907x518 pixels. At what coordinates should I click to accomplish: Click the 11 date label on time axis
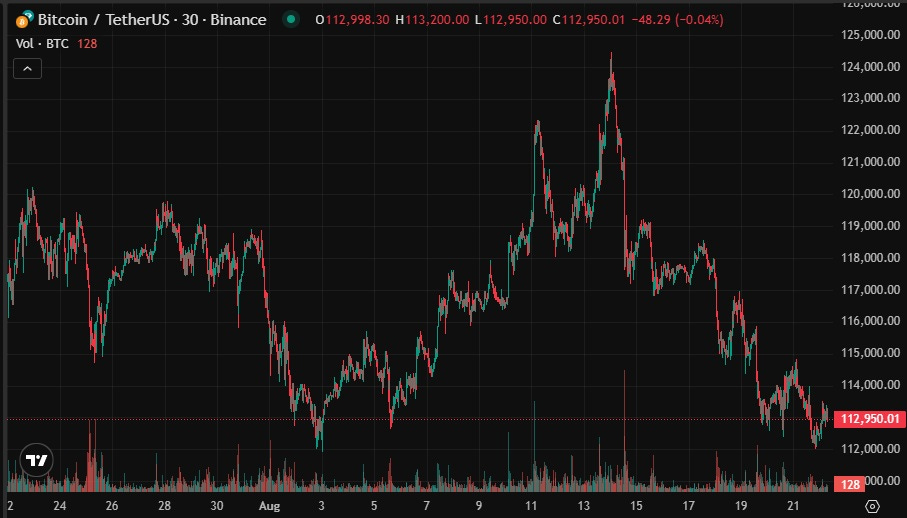coord(531,506)
